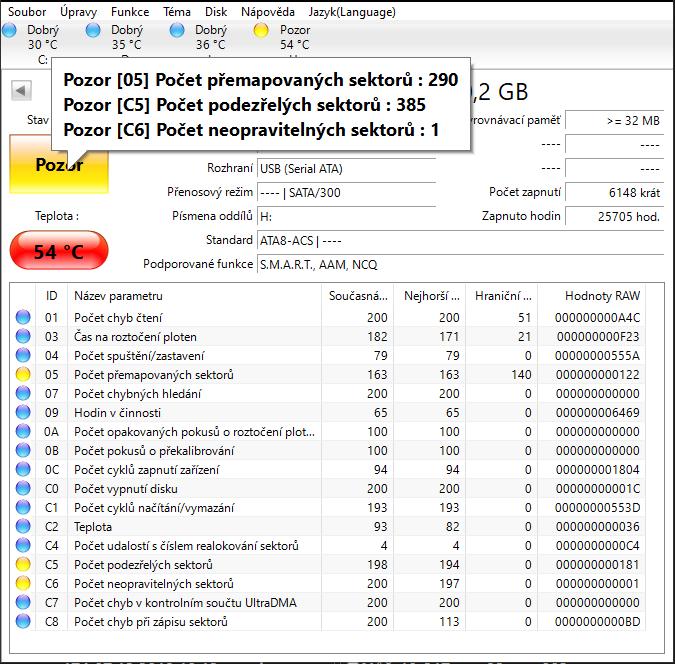This screenshot has width=675, height=664.
Task: Click yellow status icon for attribute C5
Action: pyautogui.click(x=23, y=565)
